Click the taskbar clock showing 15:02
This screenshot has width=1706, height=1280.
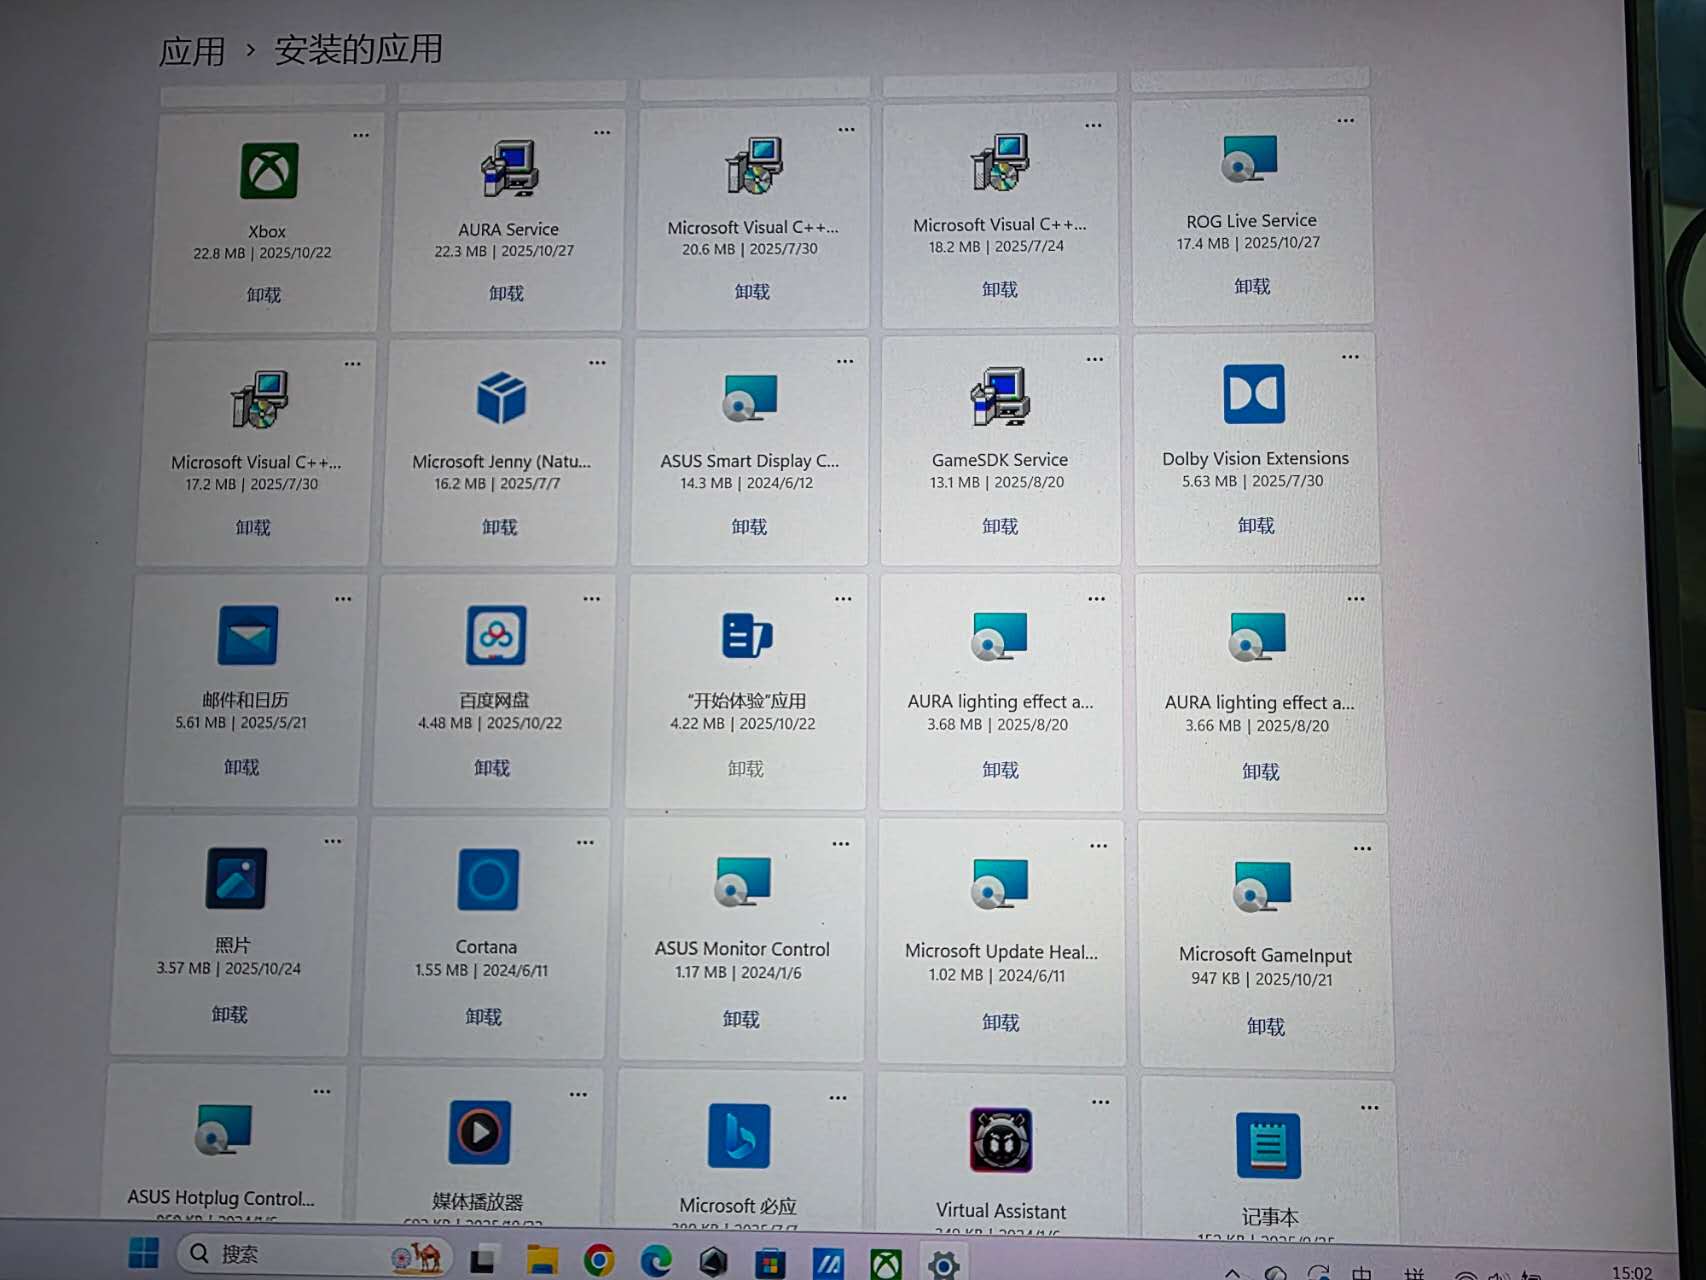(x=1632, y=1272)
